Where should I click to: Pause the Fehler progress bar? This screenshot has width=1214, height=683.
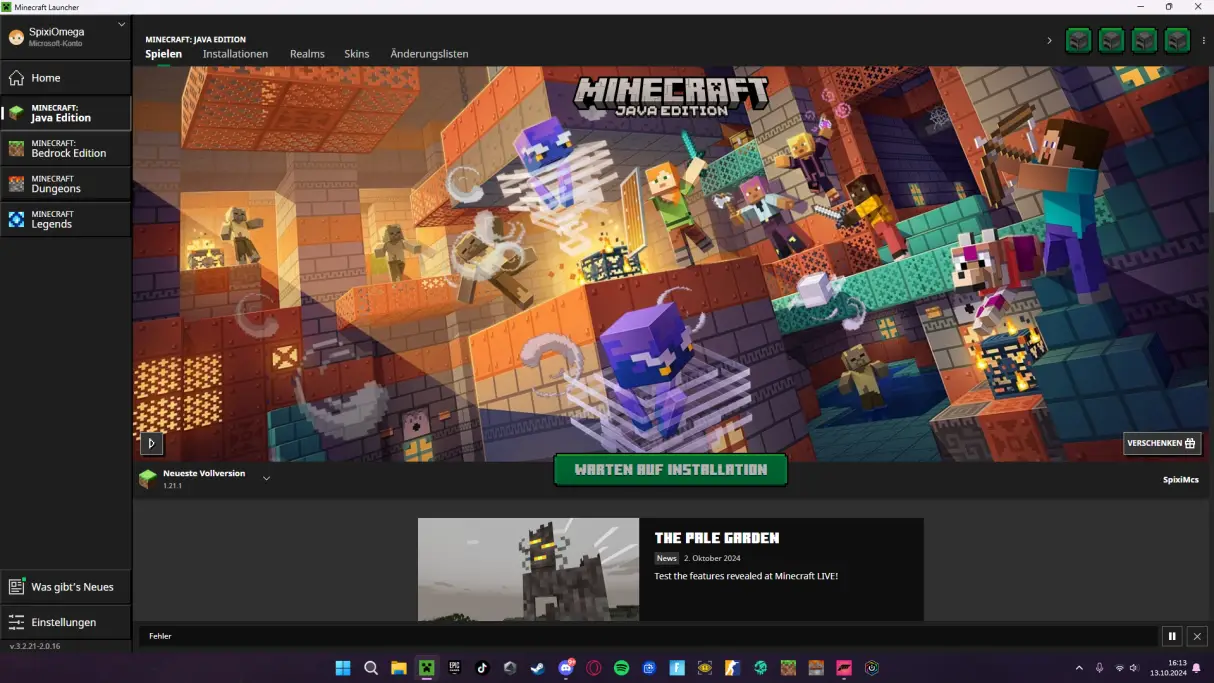pos(1171,636)
